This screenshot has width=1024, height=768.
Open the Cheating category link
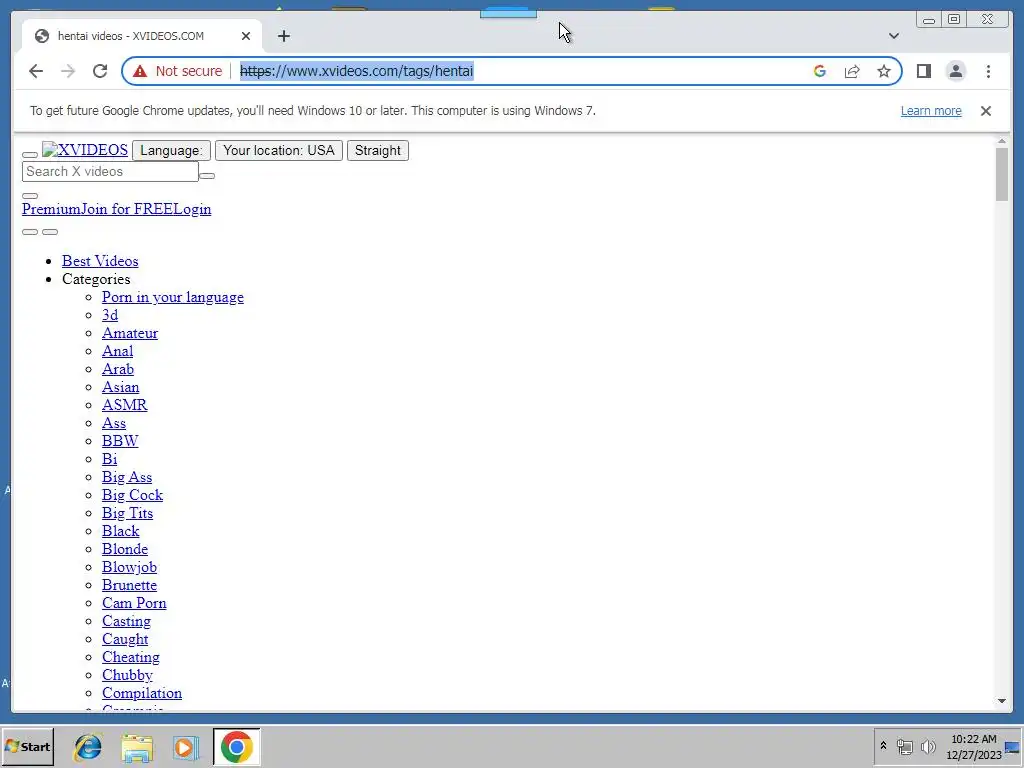[x=131, y=657]
